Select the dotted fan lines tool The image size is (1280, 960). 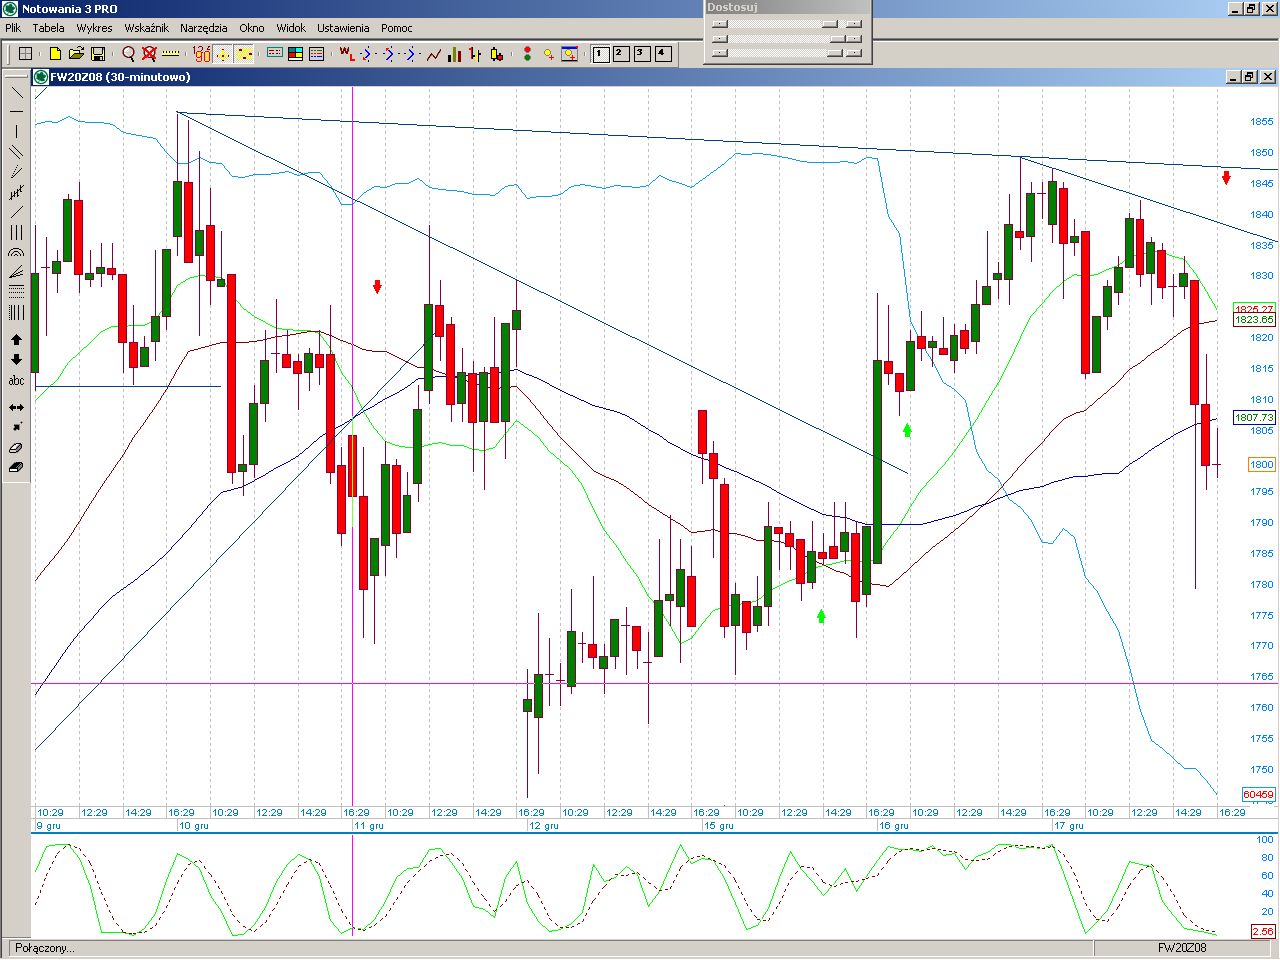click(16, 172)
